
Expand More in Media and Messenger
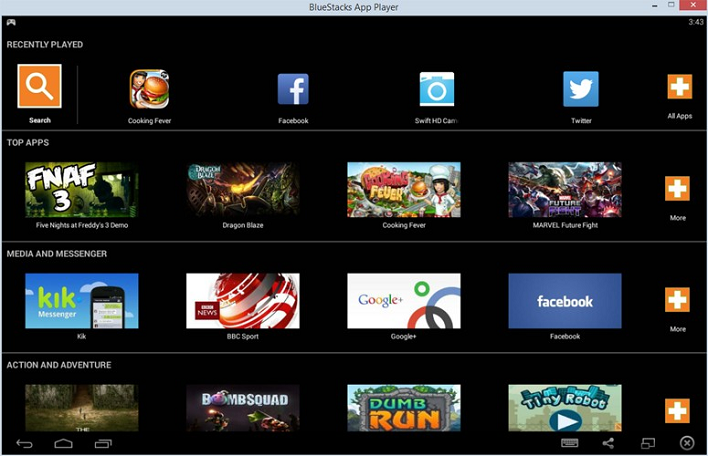(x=677, y=299)
